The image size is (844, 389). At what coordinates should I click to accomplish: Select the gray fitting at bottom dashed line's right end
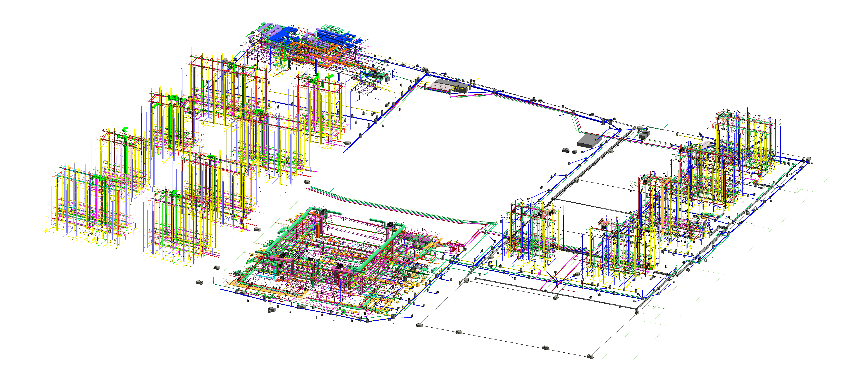[590, 356]
